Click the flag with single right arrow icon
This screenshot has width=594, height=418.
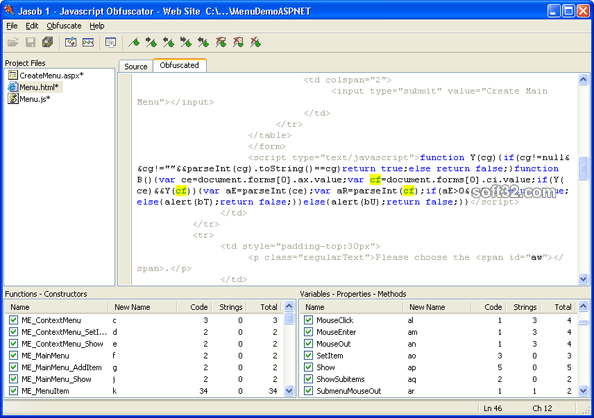click(x=151, y=42)
